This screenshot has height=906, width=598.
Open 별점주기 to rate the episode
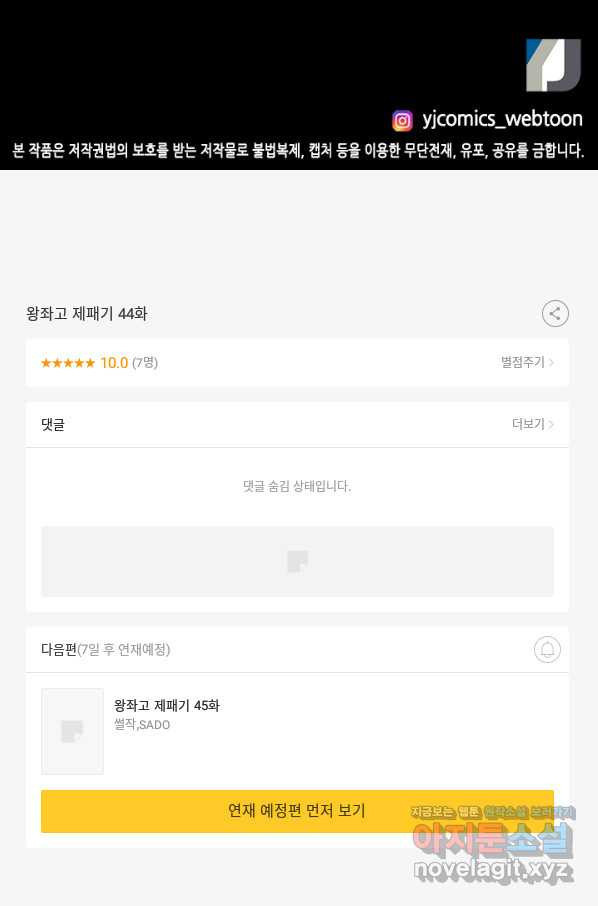(x=522, y=362)
